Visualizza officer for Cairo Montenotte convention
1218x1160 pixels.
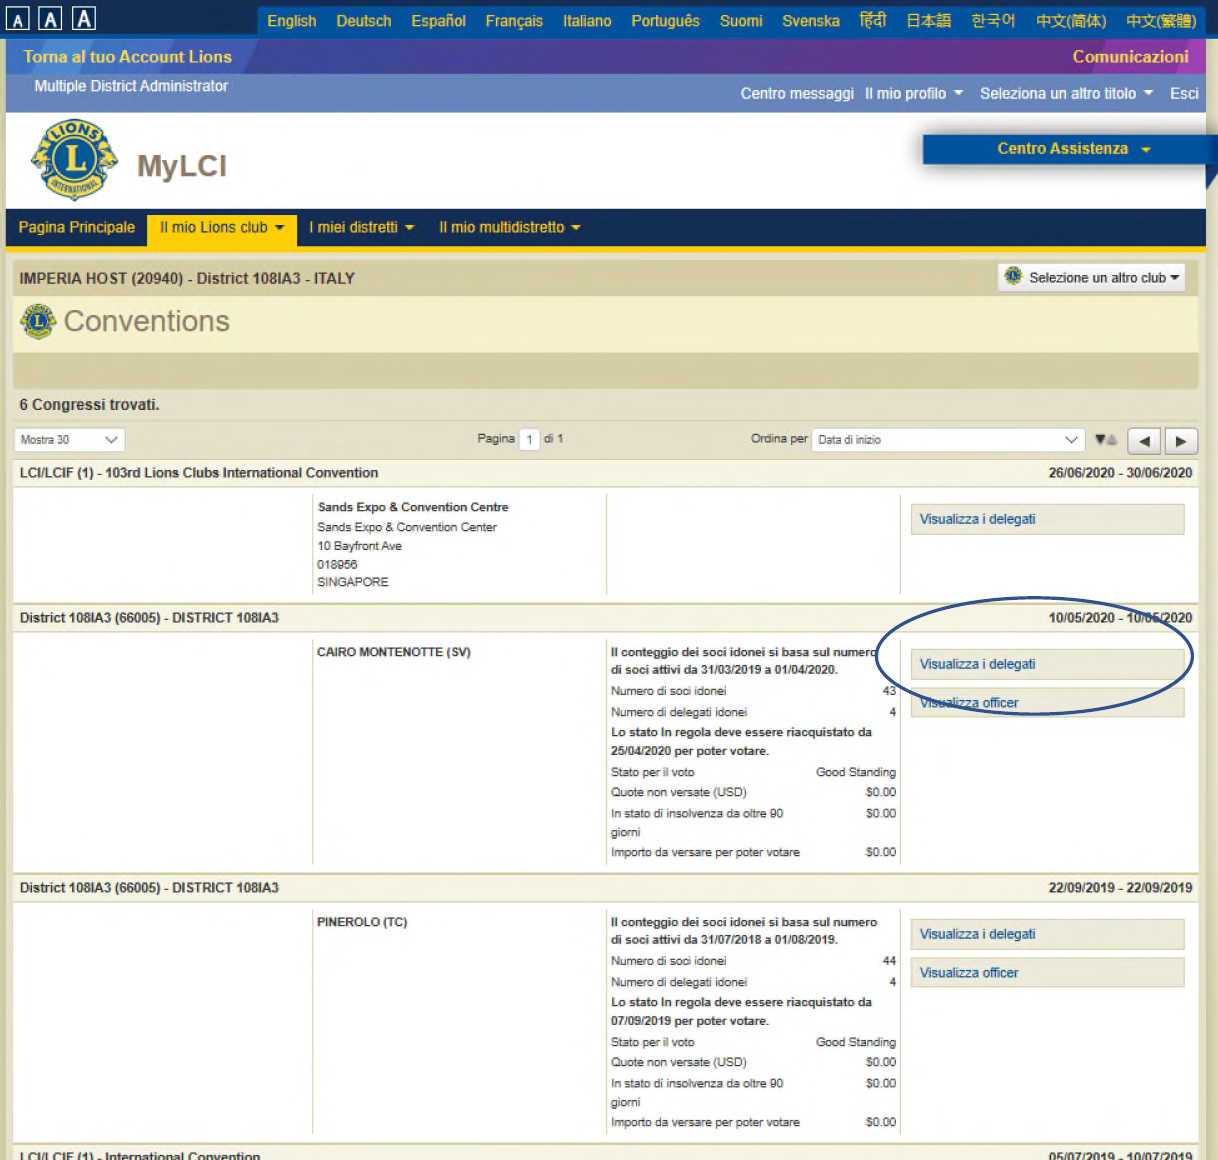click(1047, 703)
